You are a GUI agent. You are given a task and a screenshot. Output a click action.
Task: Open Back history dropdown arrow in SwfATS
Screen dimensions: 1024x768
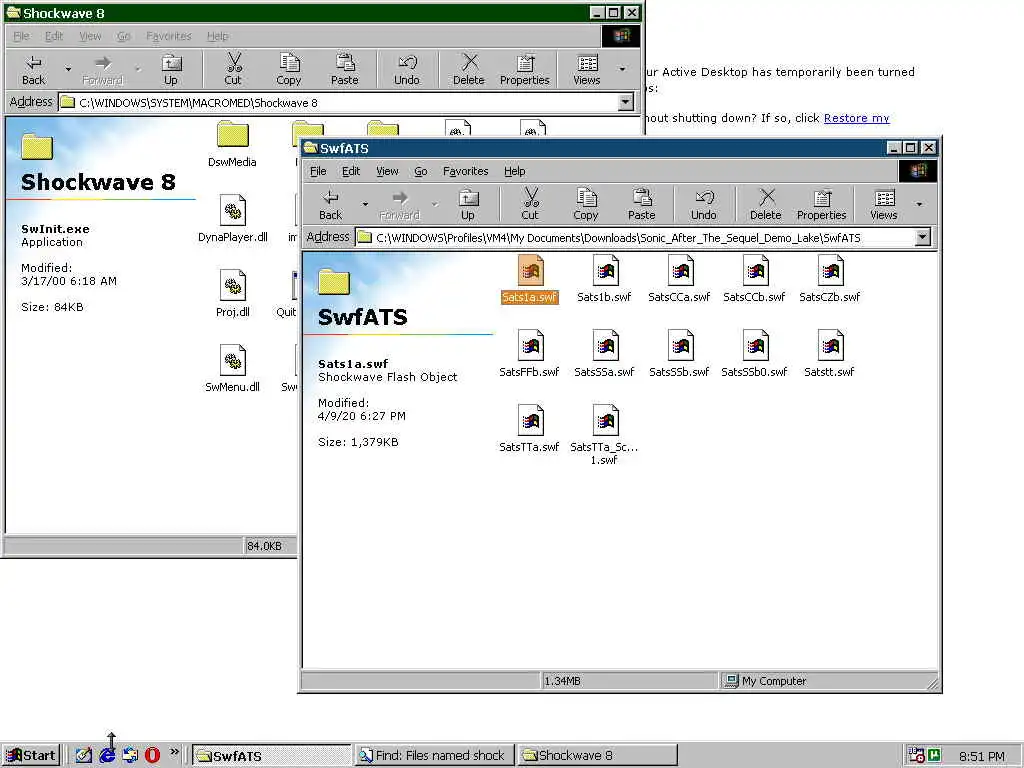point(365,204)
